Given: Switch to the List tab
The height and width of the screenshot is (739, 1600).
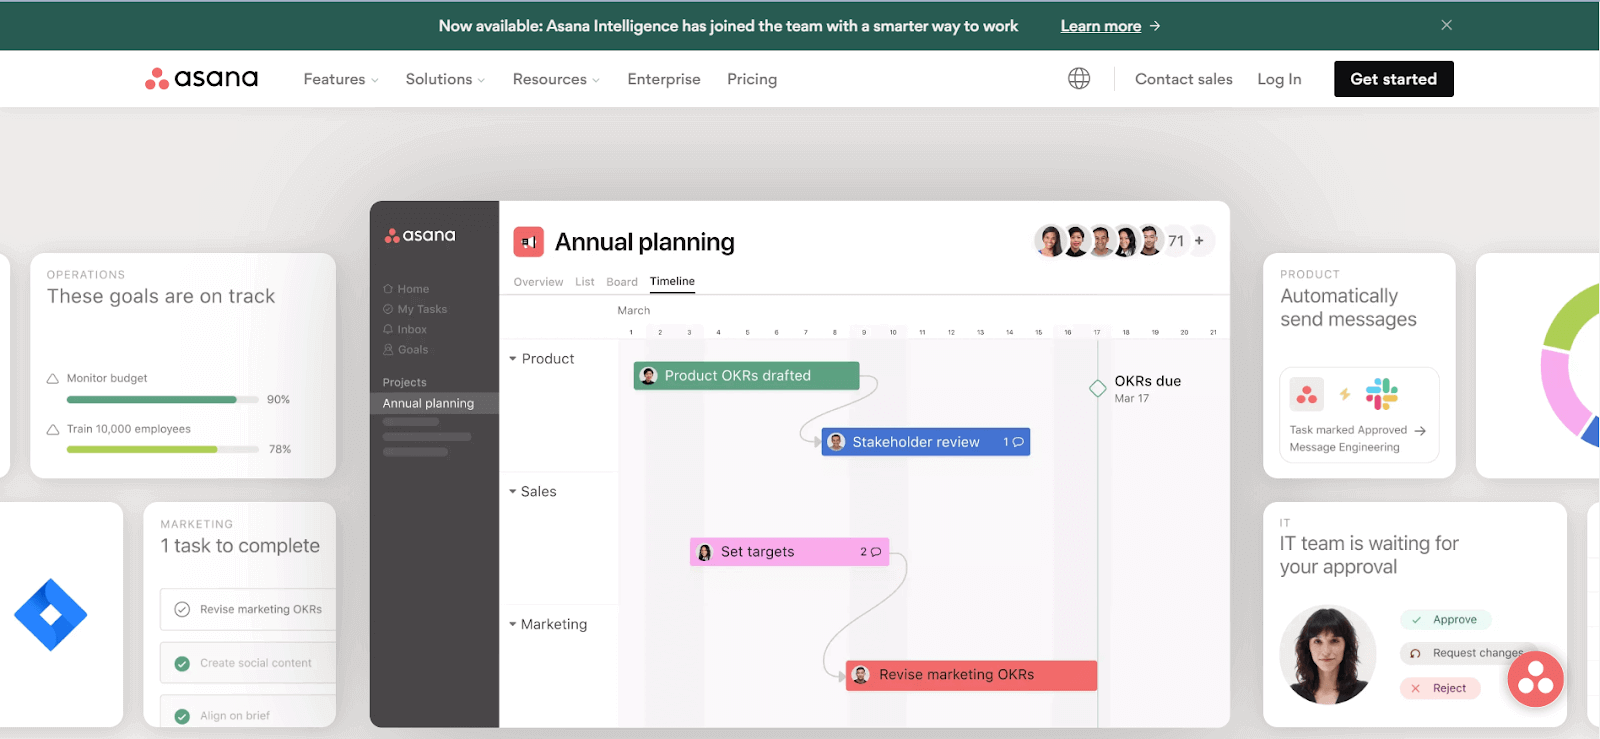Looking at the screenshot, I should pos(585,282).
